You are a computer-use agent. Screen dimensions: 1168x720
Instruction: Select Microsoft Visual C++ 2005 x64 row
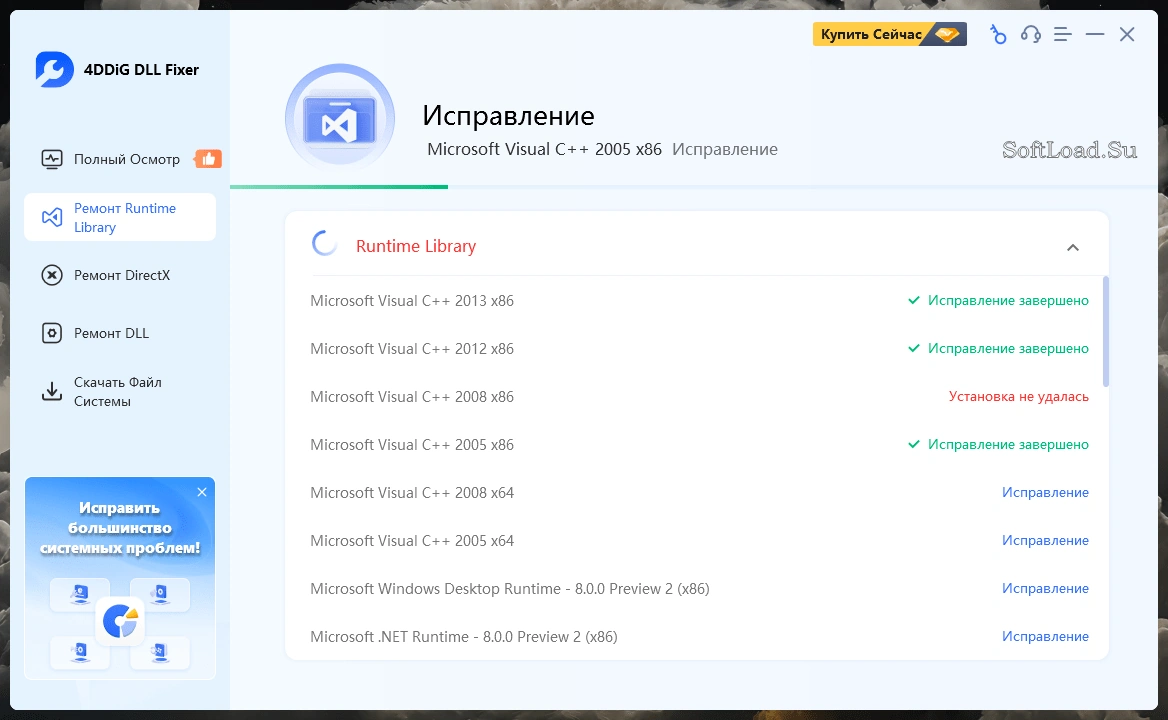click(x=699, y=541)
